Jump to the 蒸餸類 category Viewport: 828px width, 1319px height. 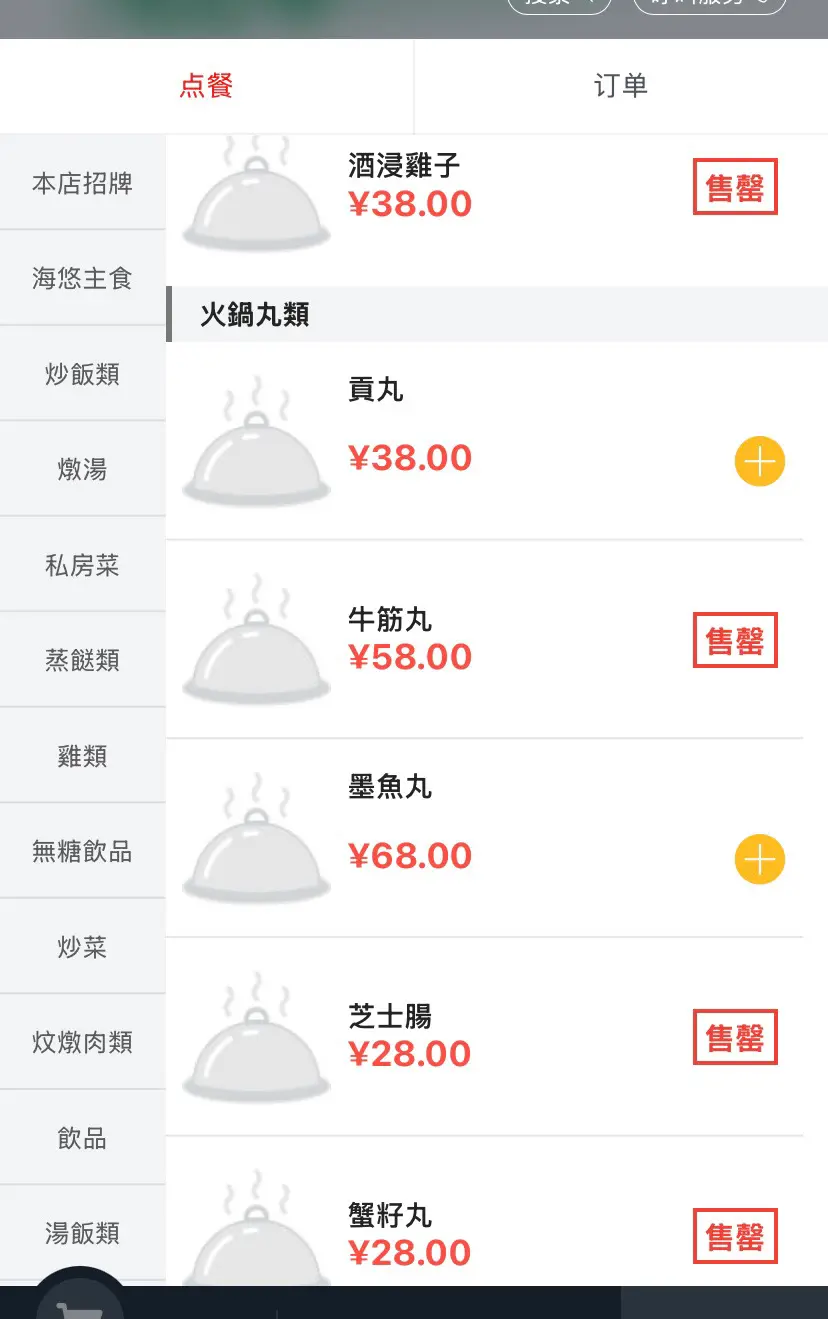click(x=82, y=660)
